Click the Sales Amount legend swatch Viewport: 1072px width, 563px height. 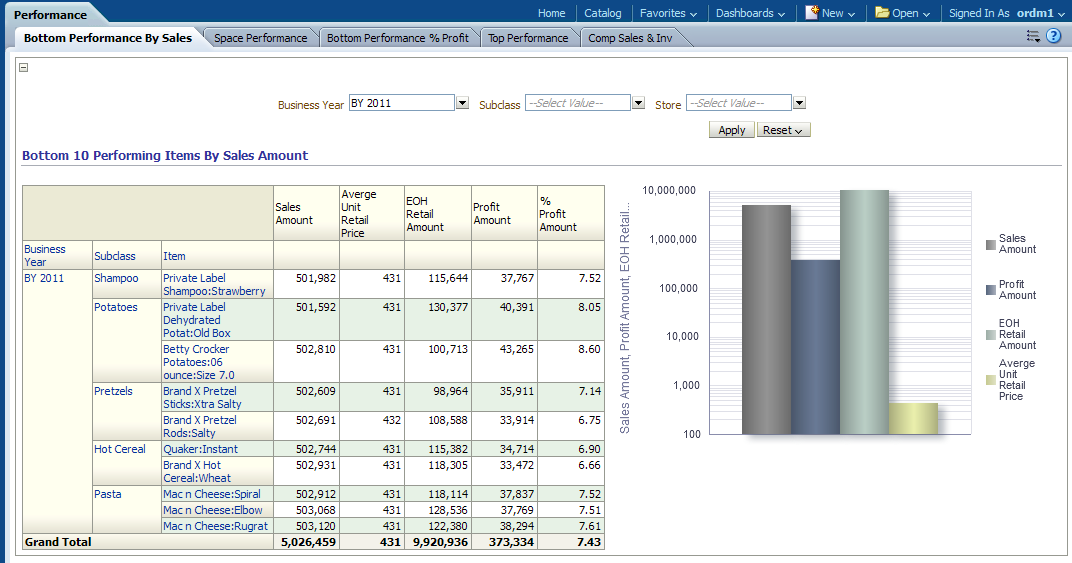click(x=990, y=244)
